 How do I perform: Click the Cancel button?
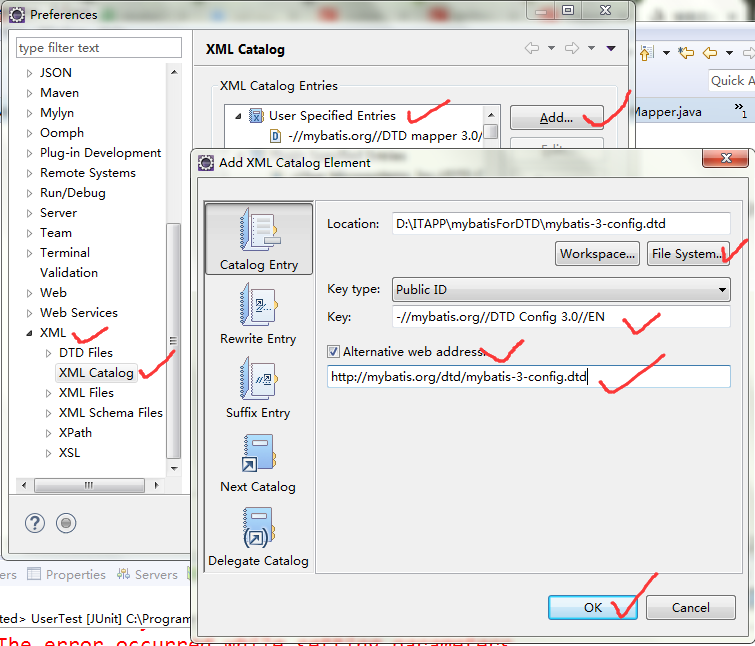tap(690, 607)
